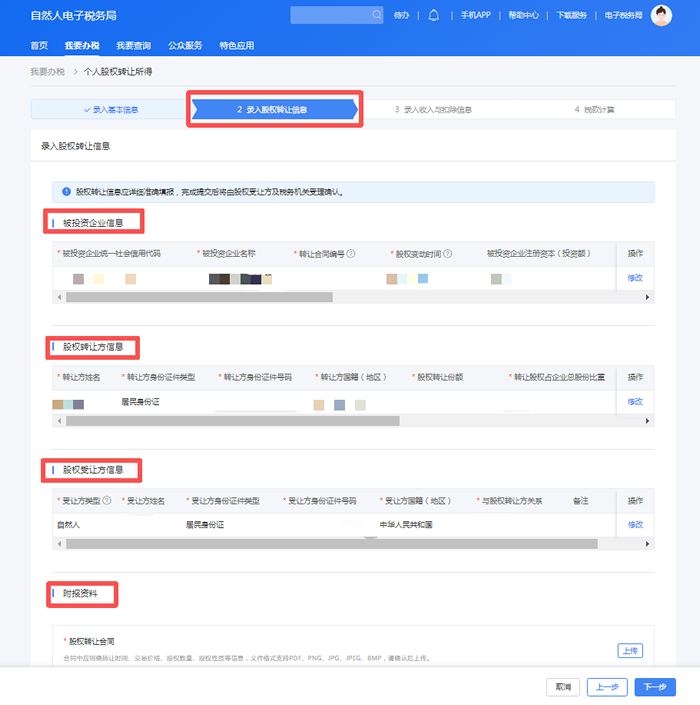Click help icon beside 转让合同编号
The image size is (700, 705).
coord(351,253)
